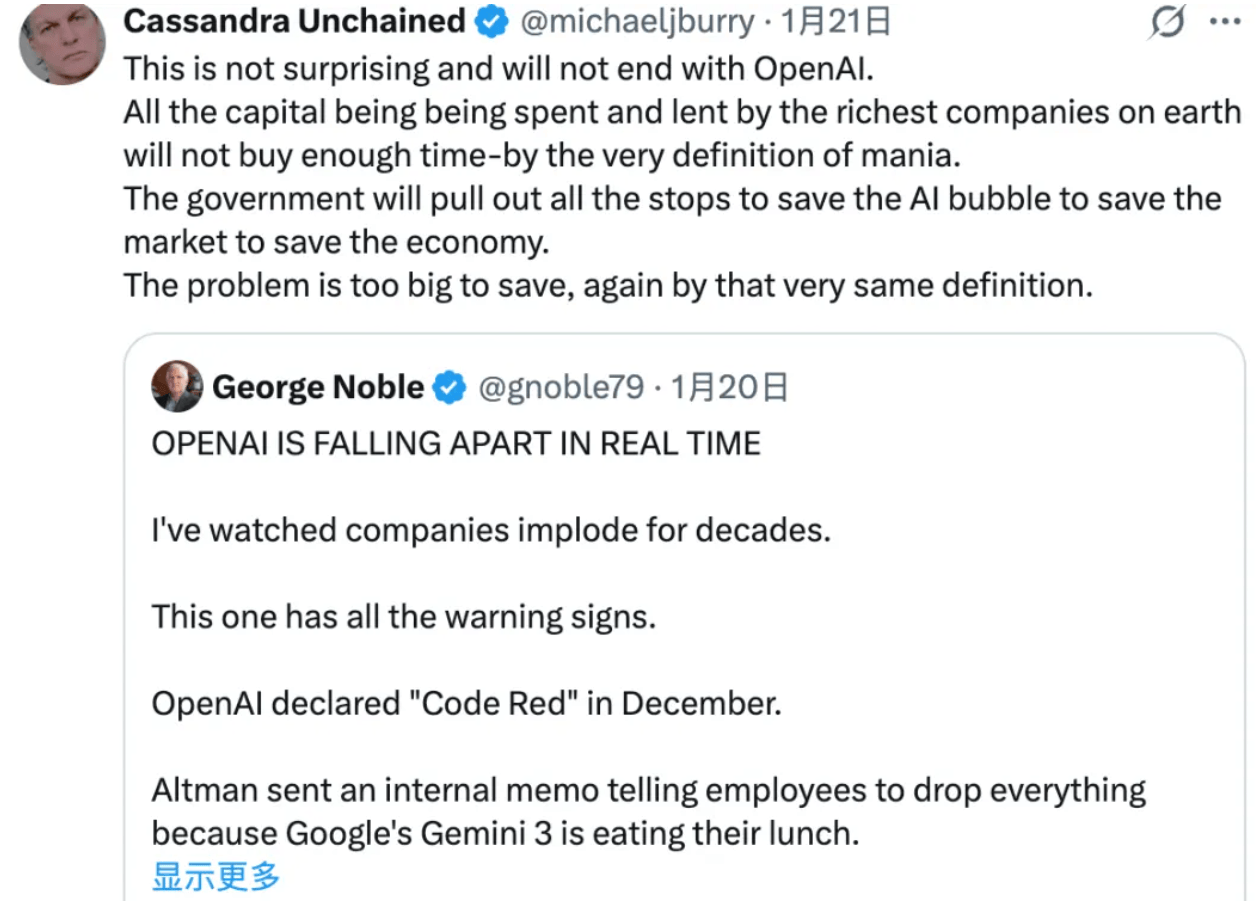Image resolution: width=1256 pixels, height=916 pixels.
Task: Click the username Cassandra Unchained
Action: coord(293,20)
